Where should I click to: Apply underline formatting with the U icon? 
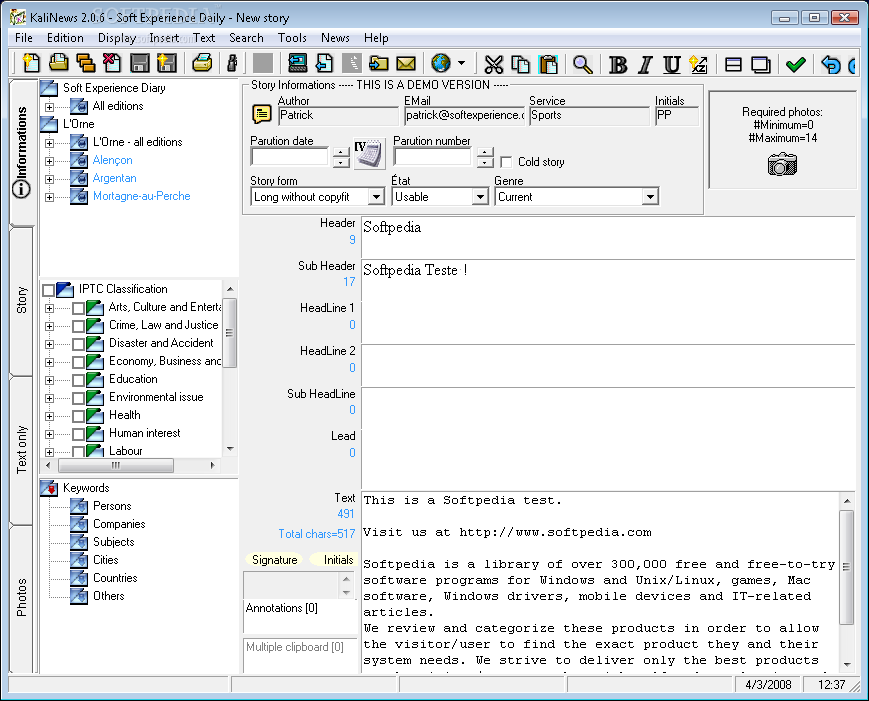tap(672, 64)
